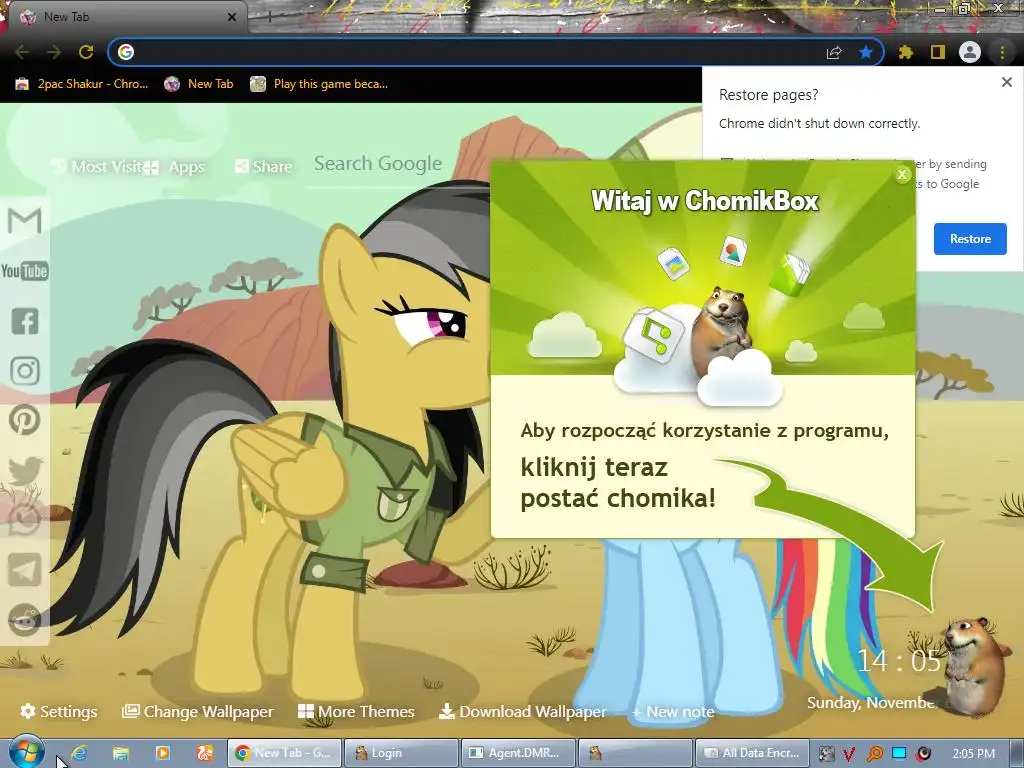
Task: Click the blue bookmark star
Action: [x=866, y=52]
